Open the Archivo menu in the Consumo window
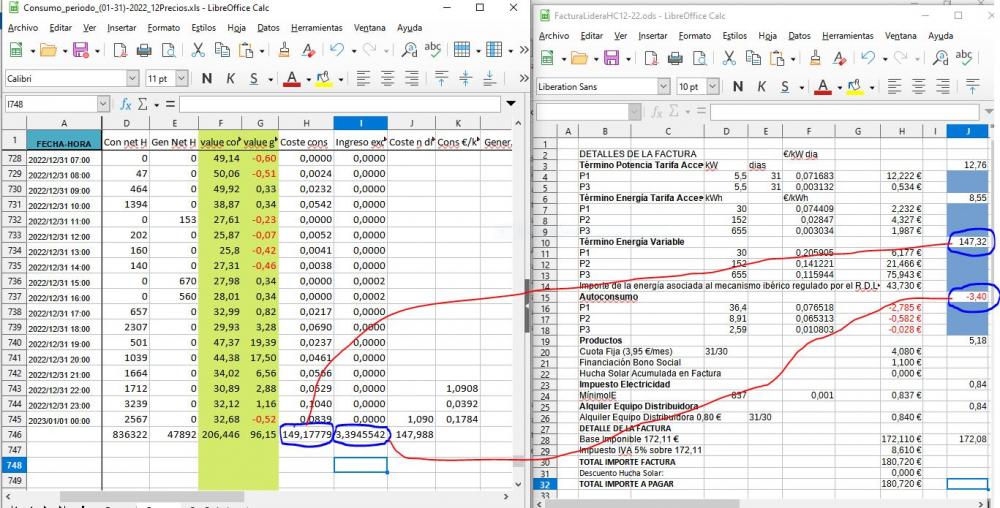The width and height of the screenshot is (1000, 508). pyautogui.click(x=23, y=28)
